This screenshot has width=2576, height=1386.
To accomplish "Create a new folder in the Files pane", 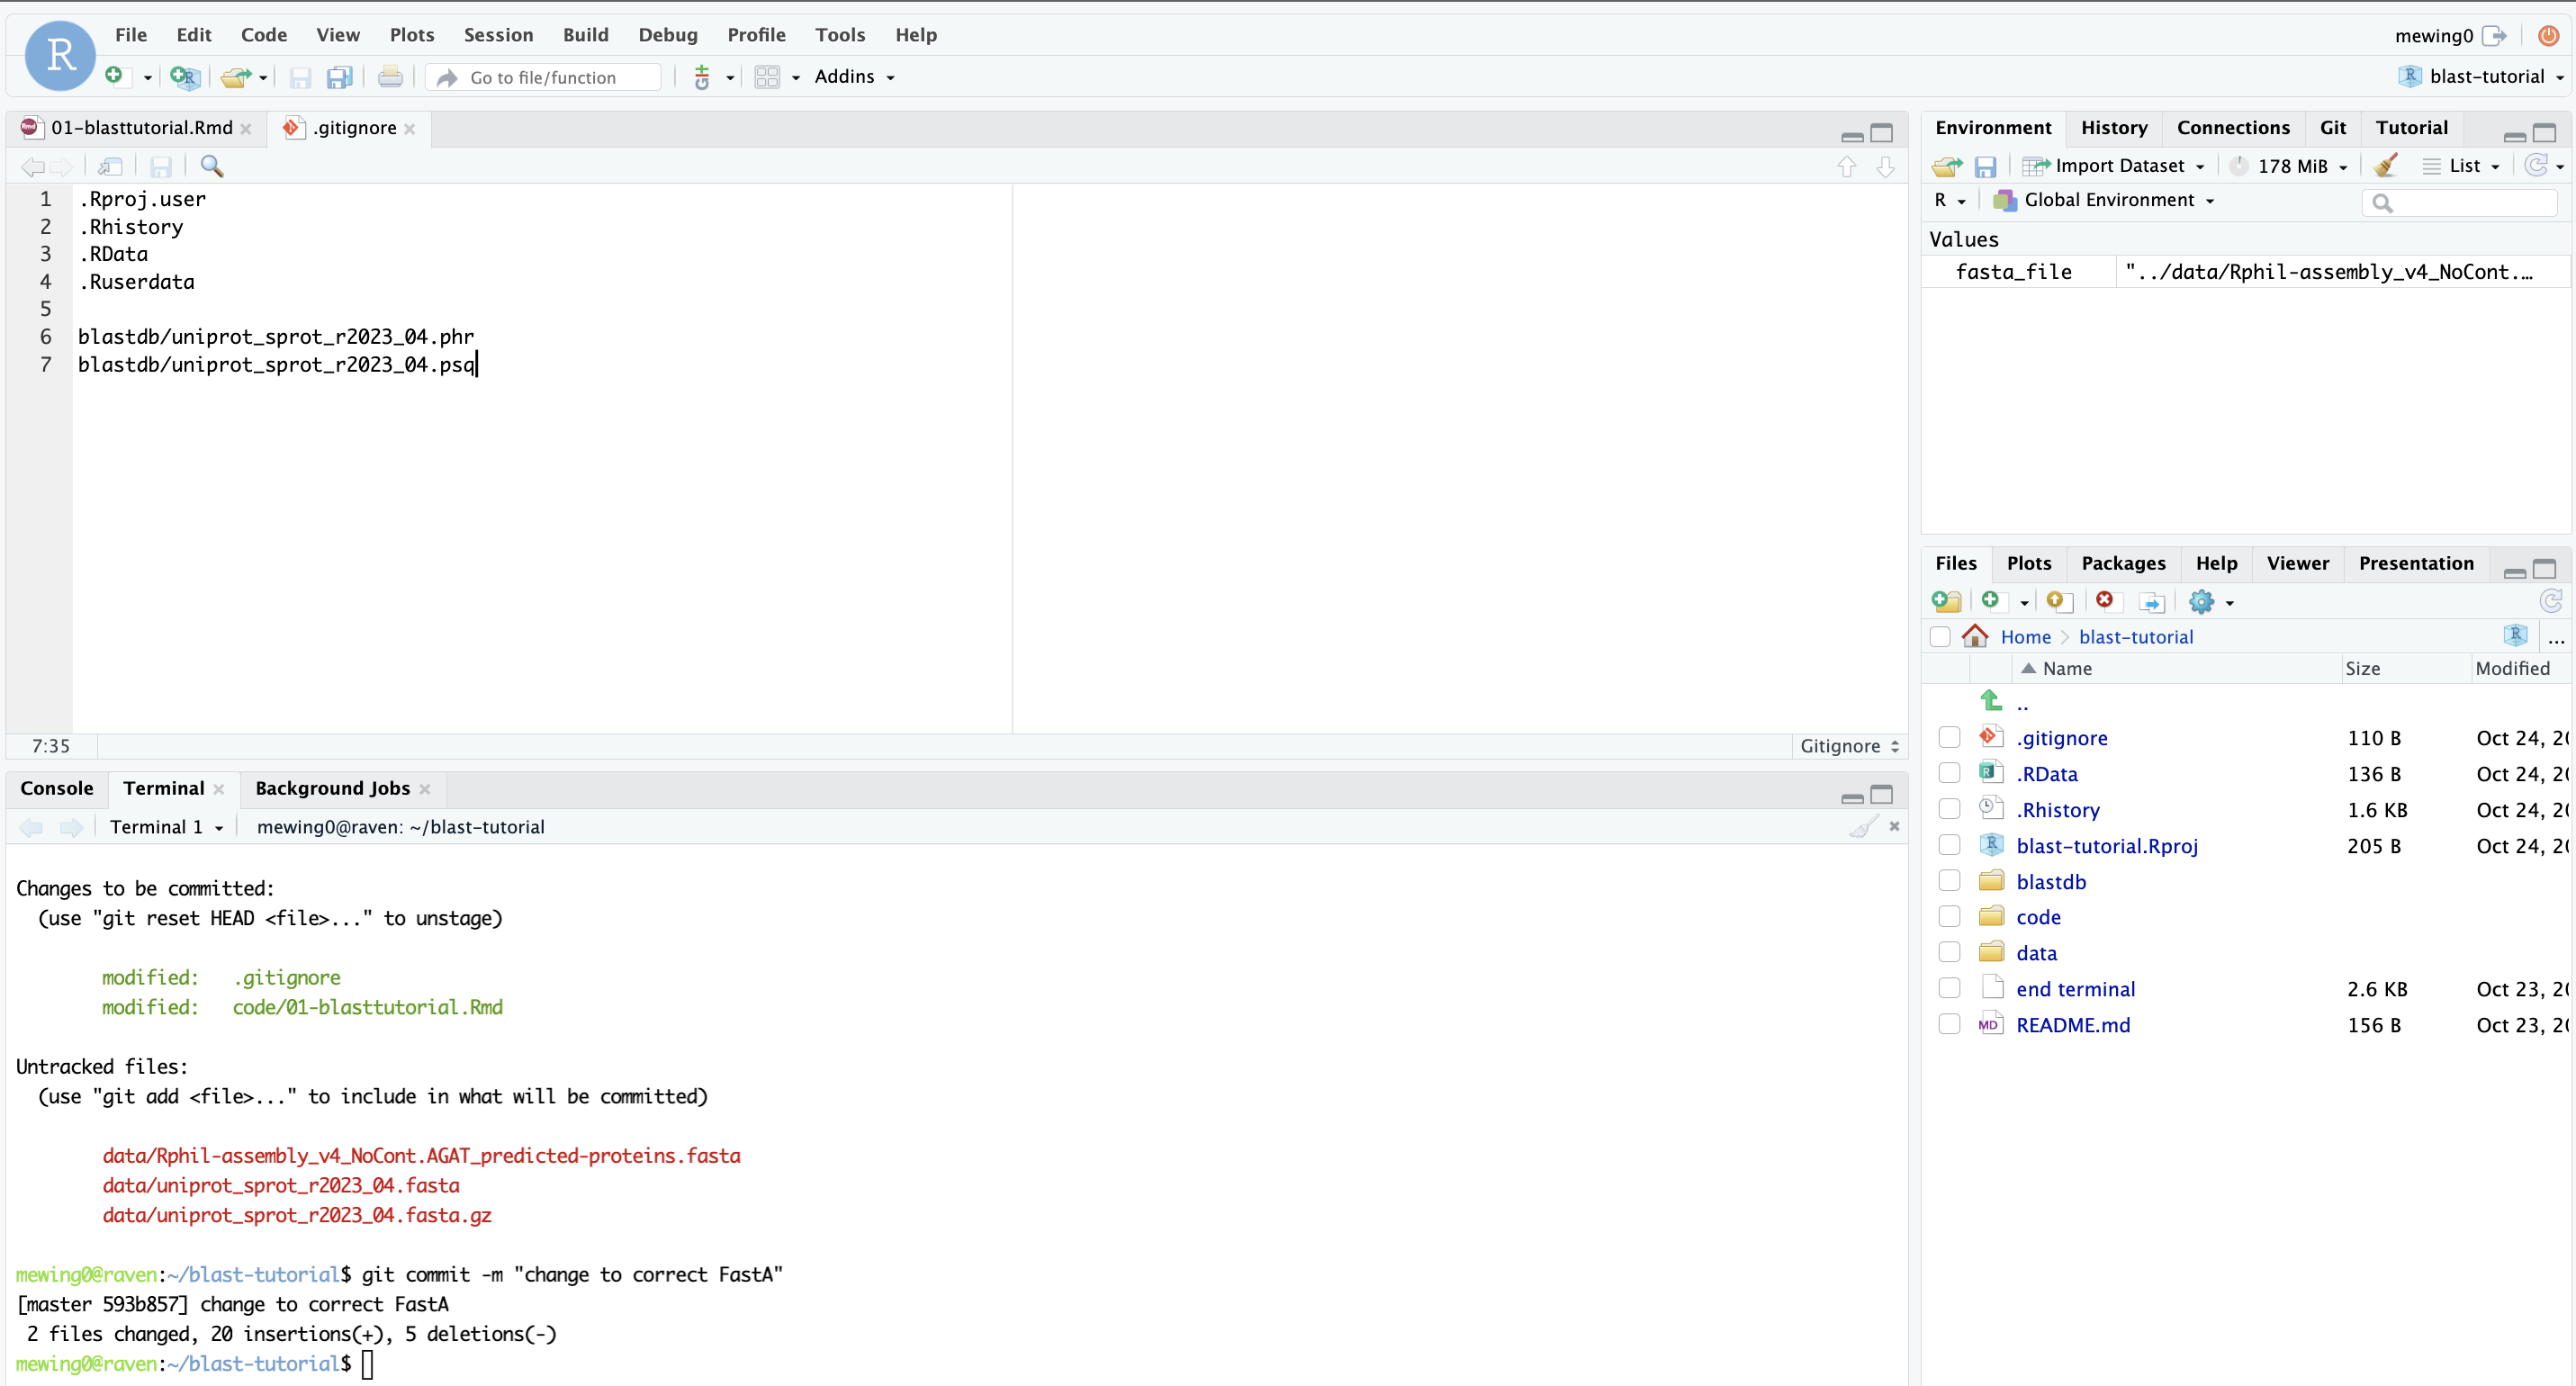I will pos(1945,601).
